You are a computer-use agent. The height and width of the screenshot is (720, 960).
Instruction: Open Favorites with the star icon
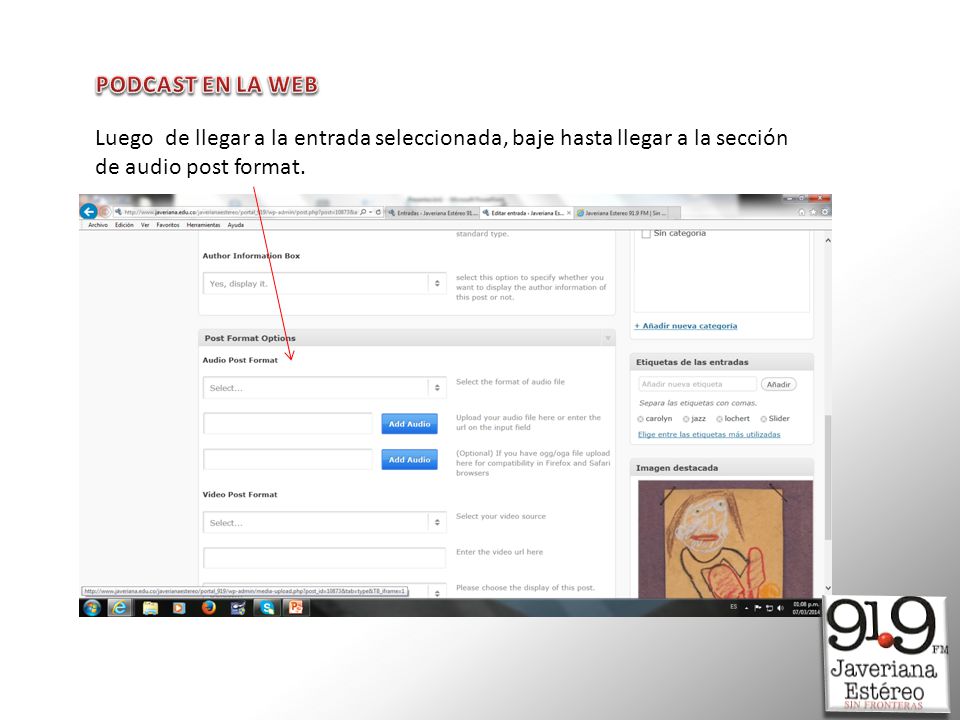[813, 212]
